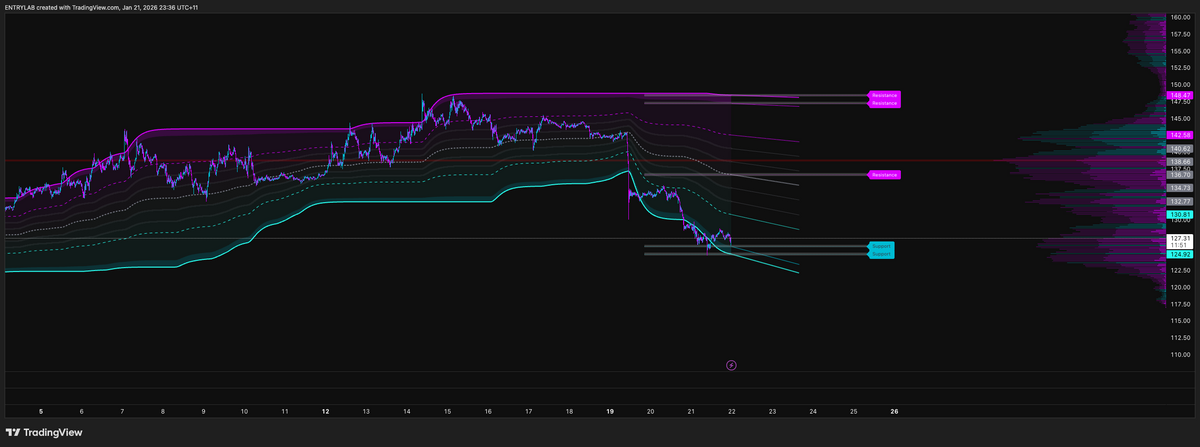This screenshot has height=447, width=1200.
Task: Click the current price 127.31 label
Action: coord(1180,239)
